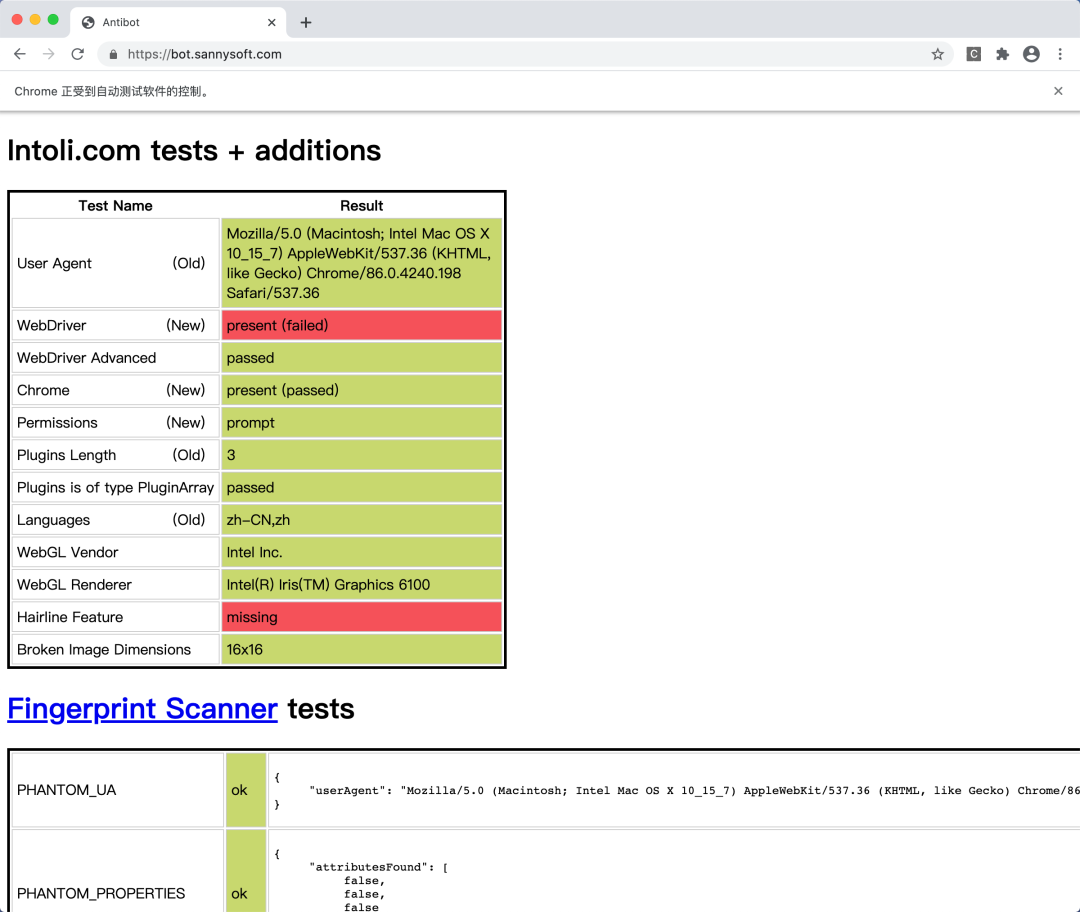Click the 'Hairline Feature' test name cell
The width and height of the screenshot is (1080, 912).
point(116,616)
